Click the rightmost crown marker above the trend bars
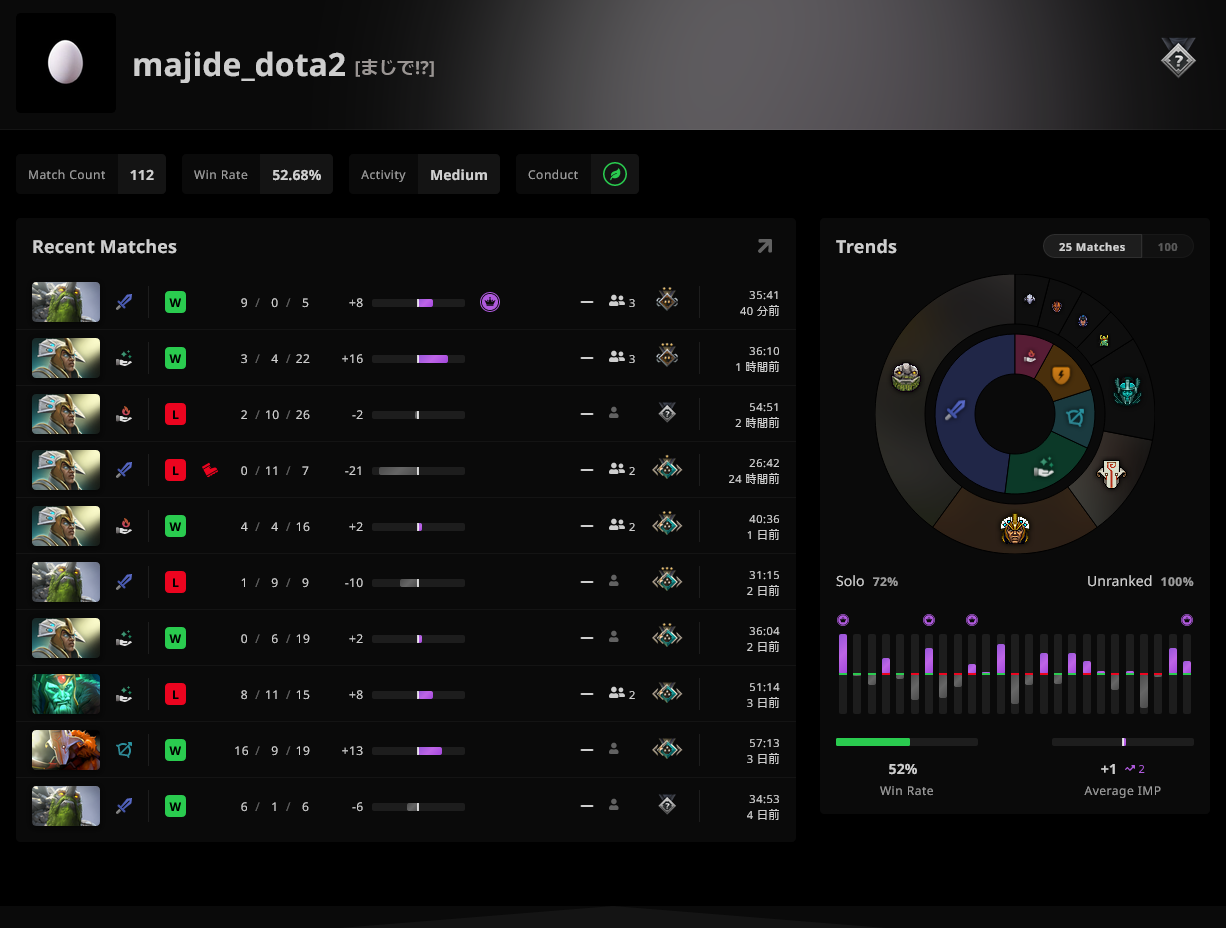 (x=1187, y=620)
